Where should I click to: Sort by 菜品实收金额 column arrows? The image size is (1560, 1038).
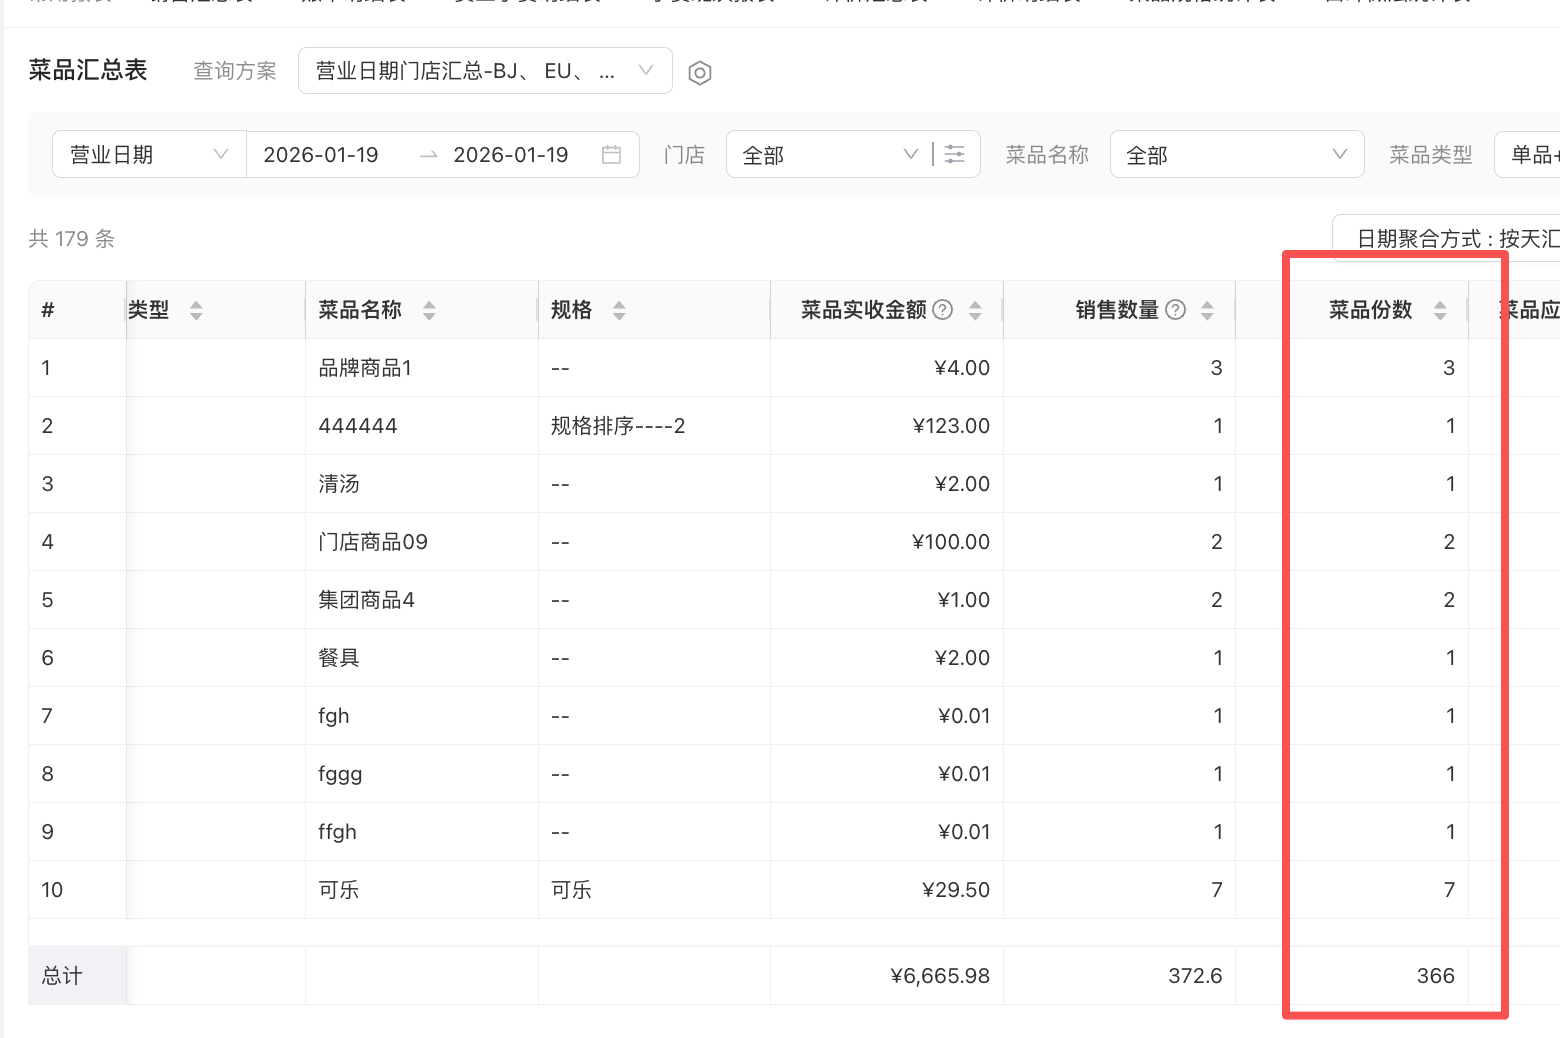(975, 311)
